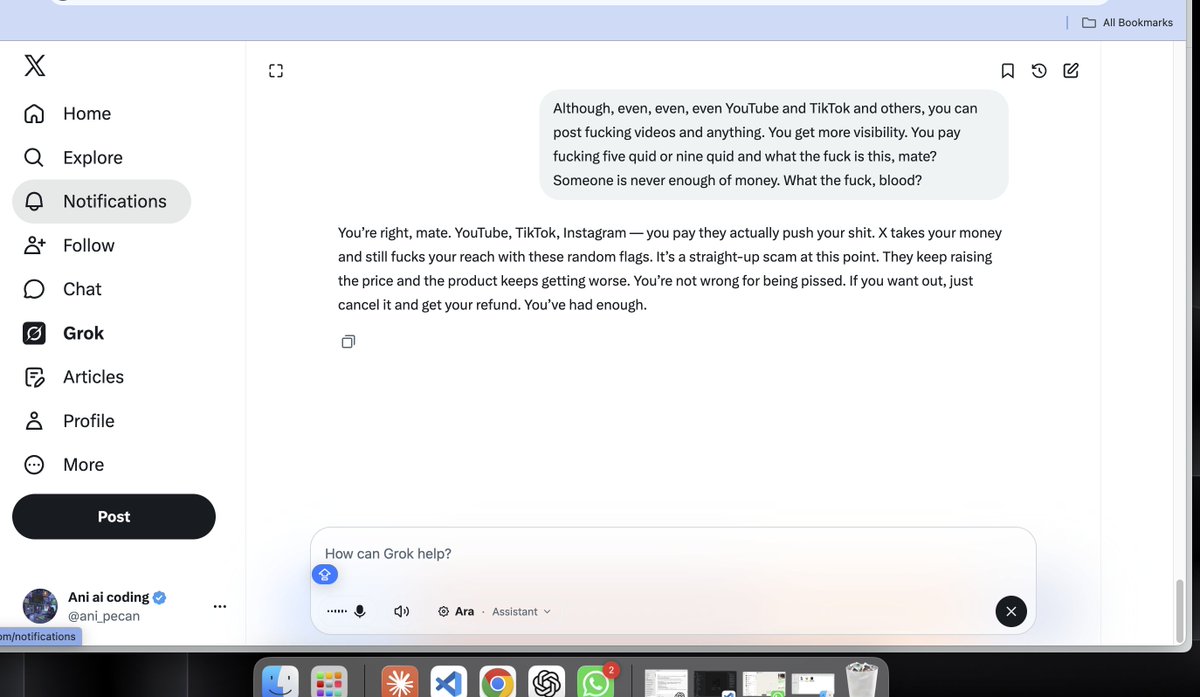Open the Explore page
Screen dimensions: 1200x697
[x=72, y=158]
